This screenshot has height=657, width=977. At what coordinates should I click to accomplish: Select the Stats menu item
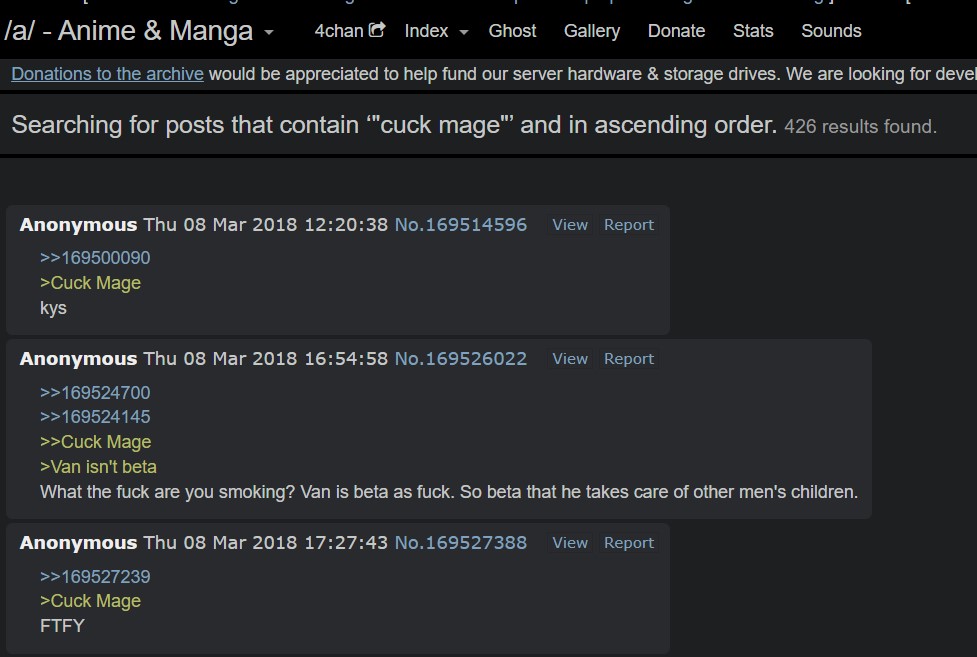(x=753, y=31)
